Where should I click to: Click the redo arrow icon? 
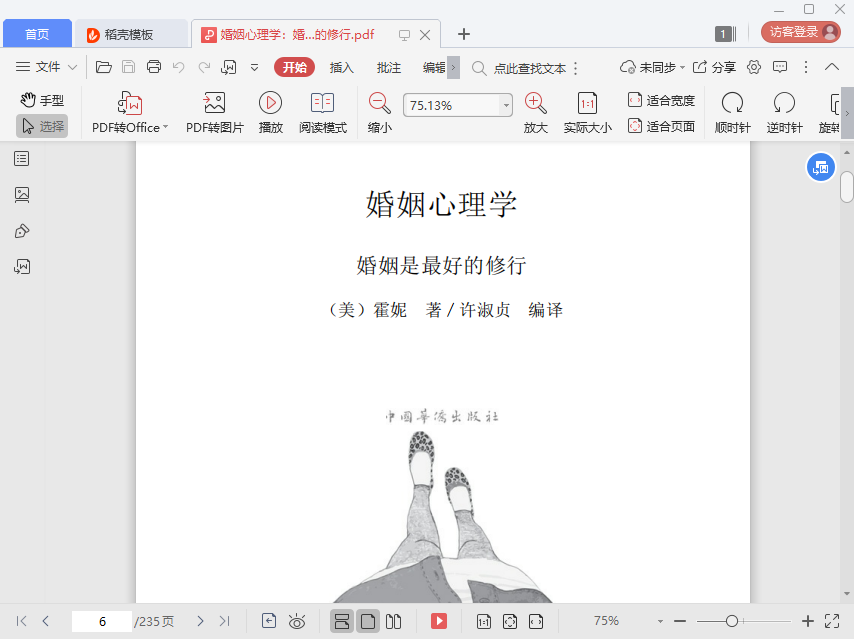point(204,67)
